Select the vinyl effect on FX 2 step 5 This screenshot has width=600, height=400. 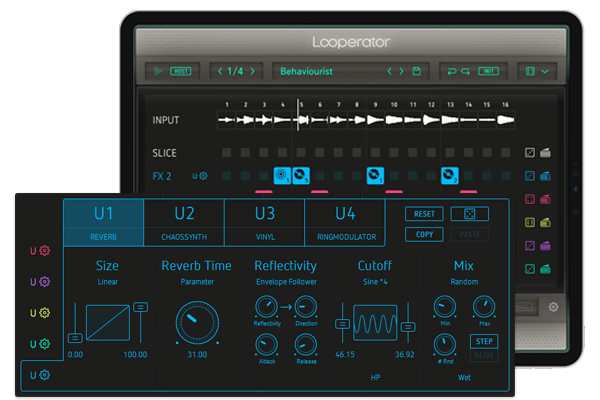(301, 176)
